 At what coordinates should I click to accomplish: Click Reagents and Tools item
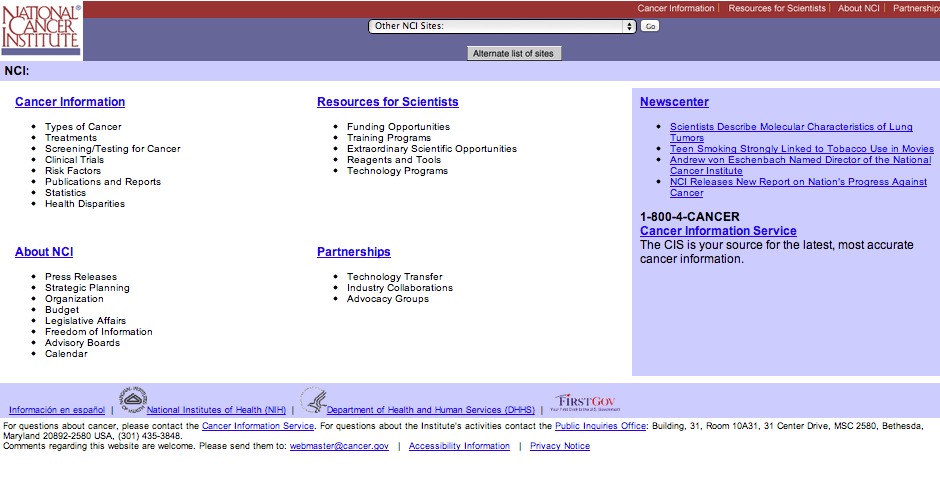pos(394,160)
